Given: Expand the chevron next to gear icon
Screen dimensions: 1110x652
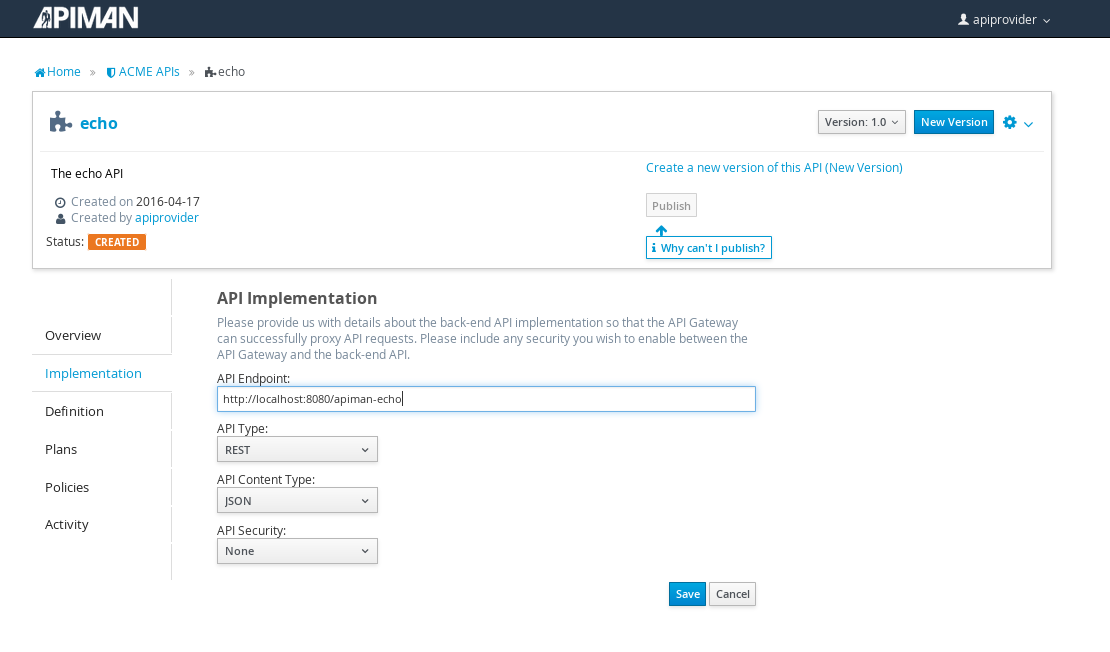Looking at the screenshot, I should (1029, 124).
